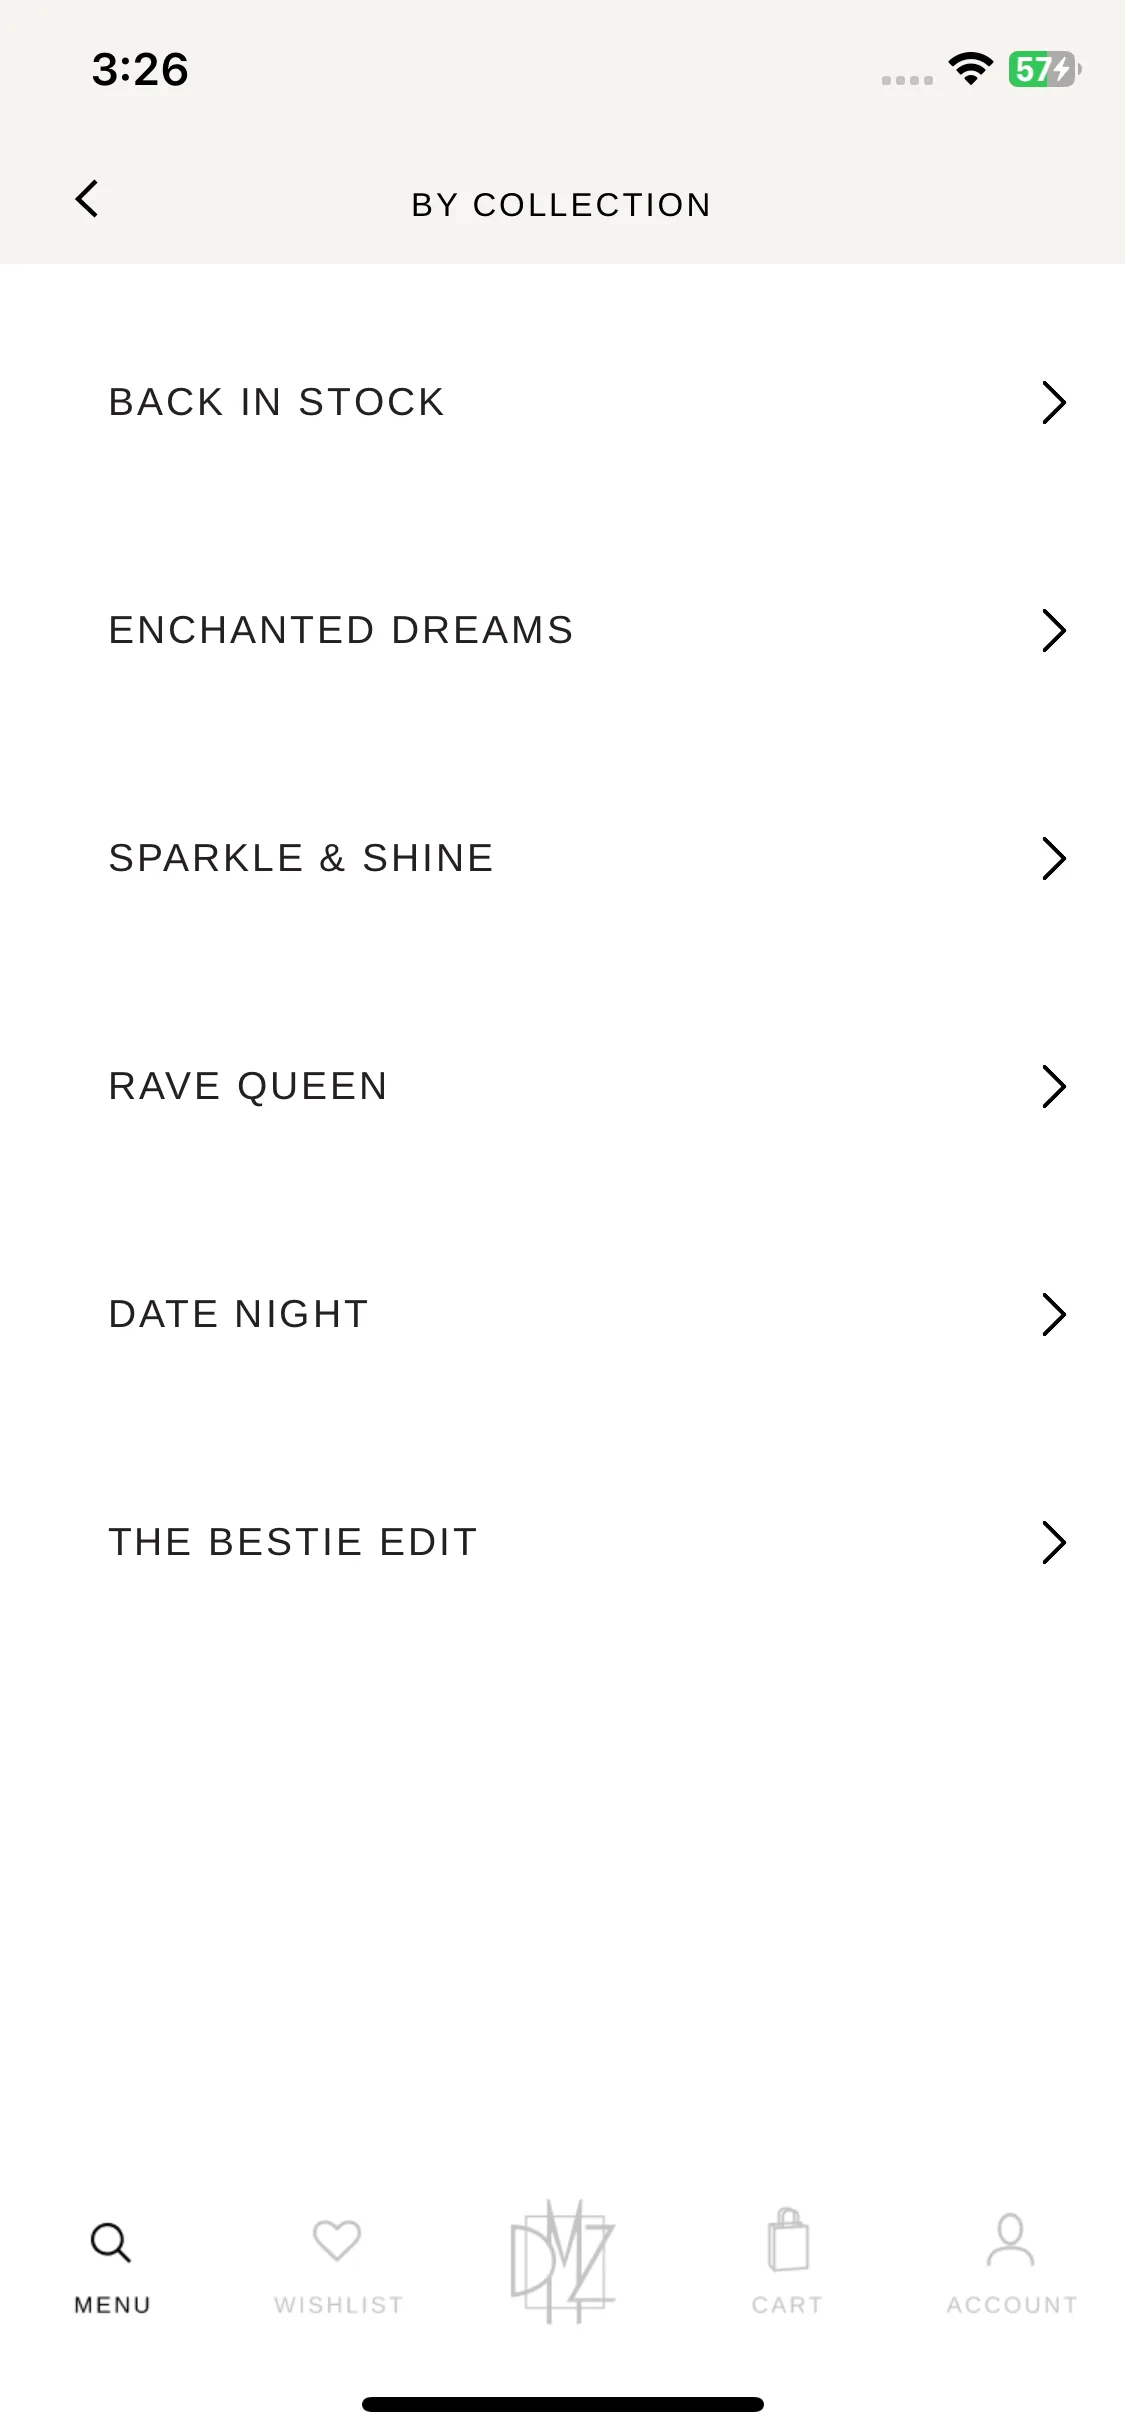
Task: Tap the home indicator bar
Action: point(562,2404)
